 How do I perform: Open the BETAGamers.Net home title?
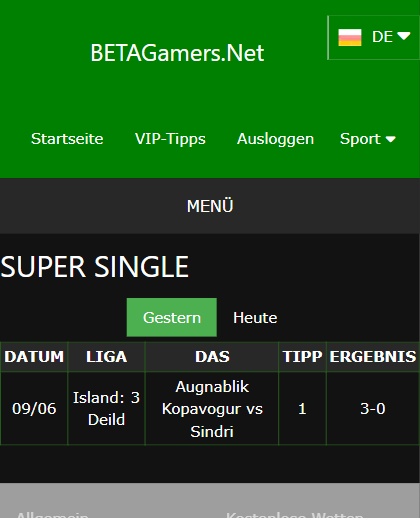coord(177,53)
